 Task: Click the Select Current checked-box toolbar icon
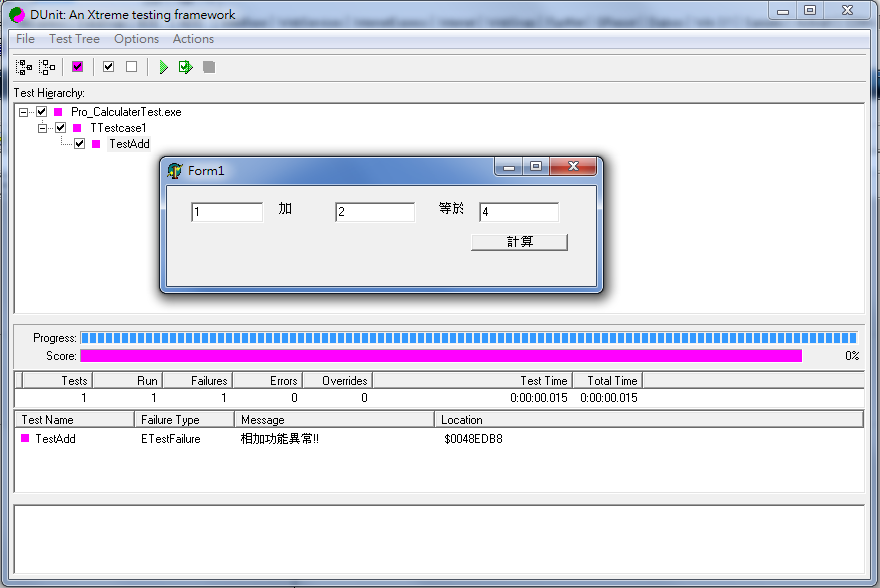109,67
